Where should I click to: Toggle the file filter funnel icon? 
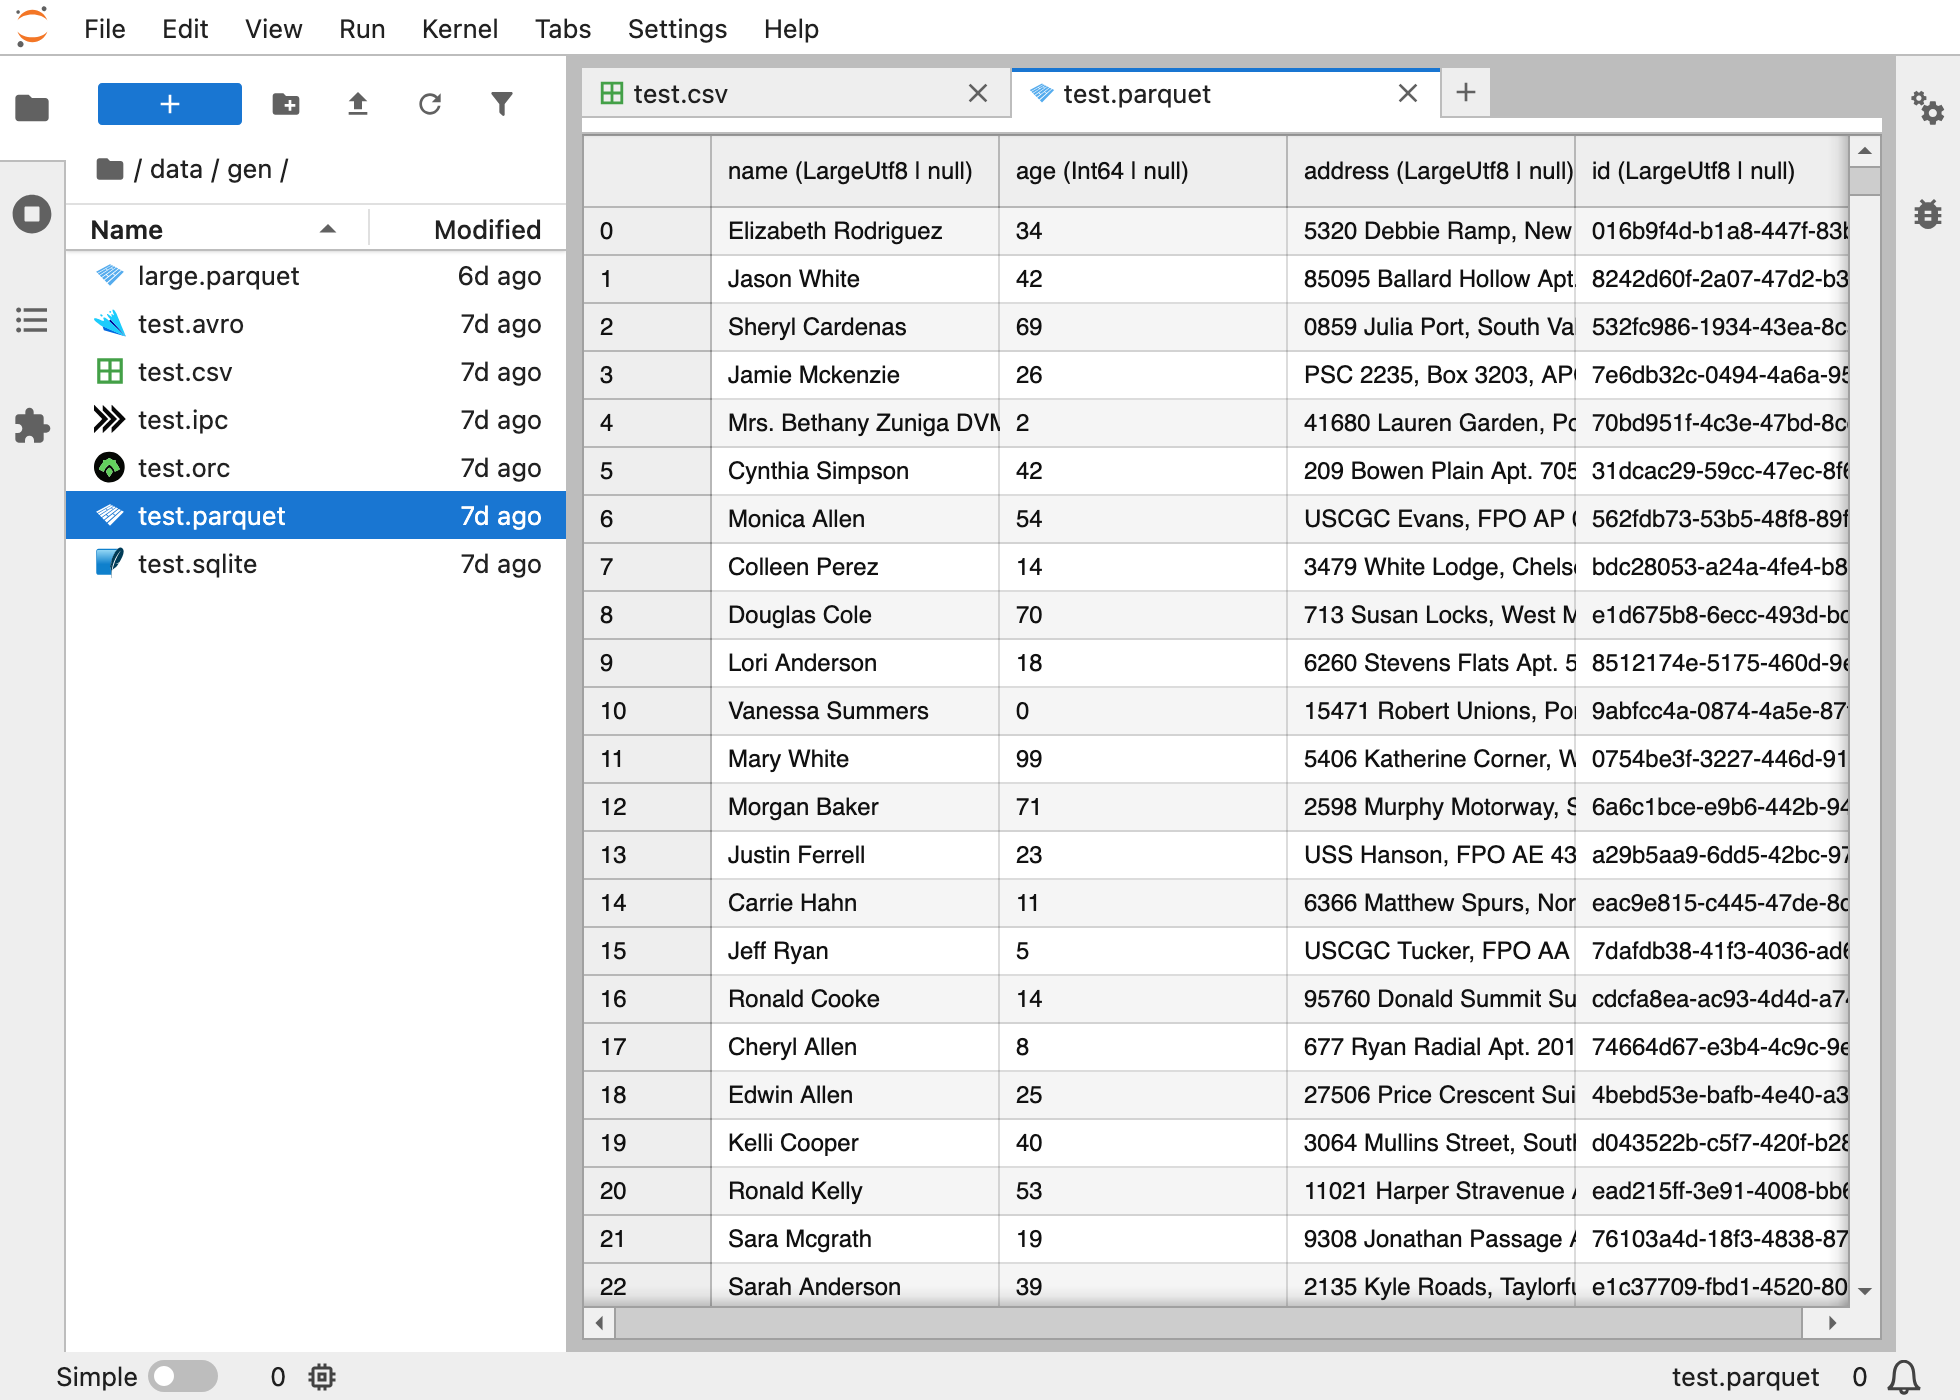tap(502, 104)
